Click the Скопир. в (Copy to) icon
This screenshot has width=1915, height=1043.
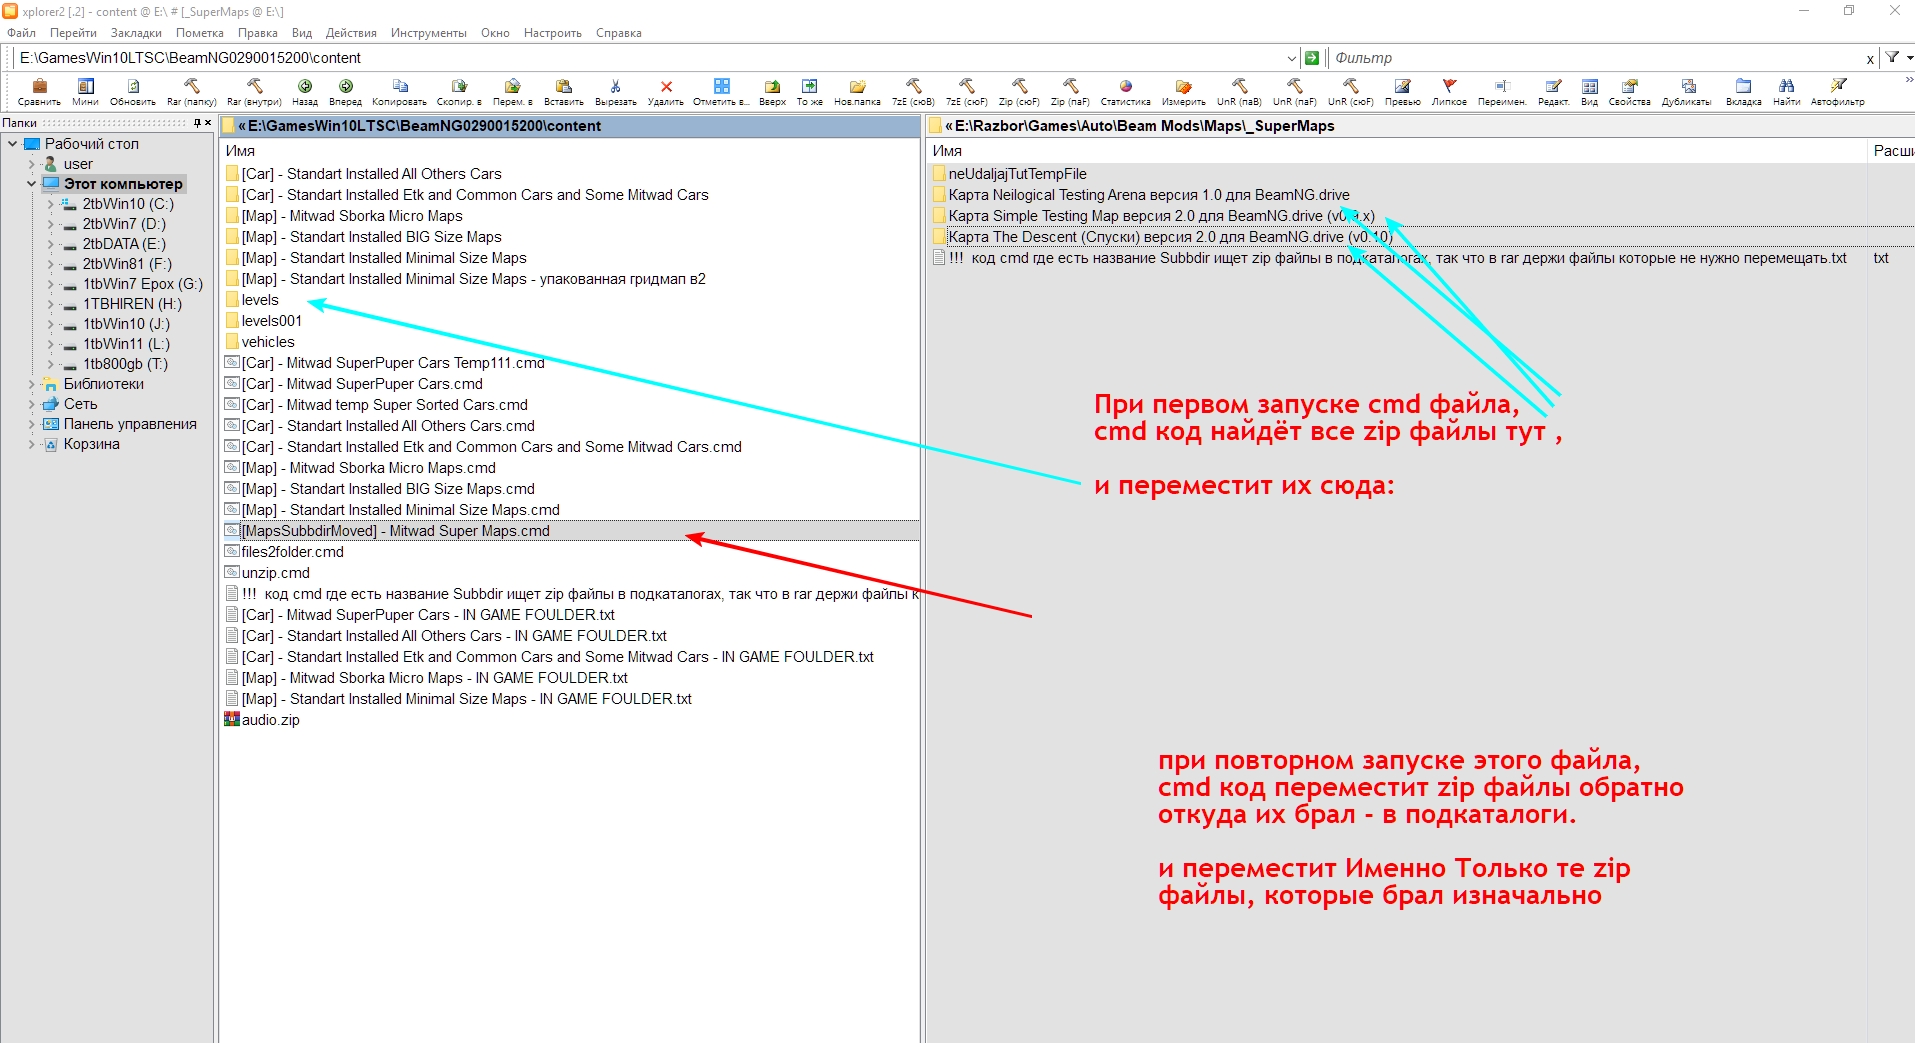point(459,86)
